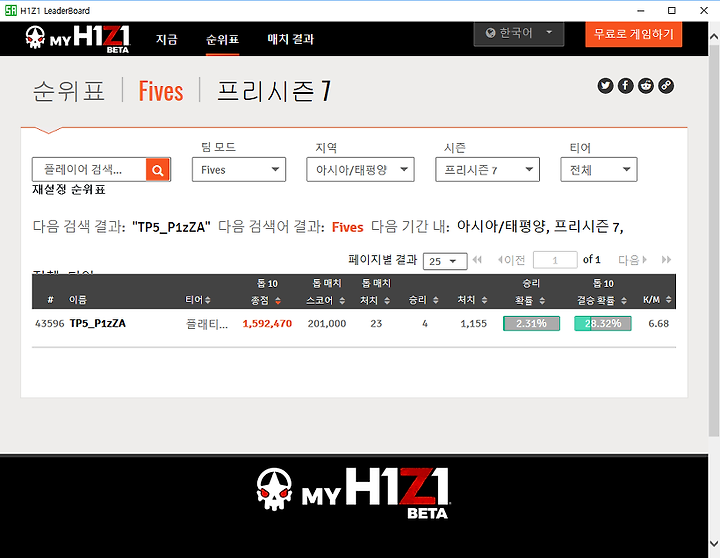Viewport: 720px width, 558px height.
Task: Sort by 톱 매치 처치 column
Action: (x=387, y=300)
